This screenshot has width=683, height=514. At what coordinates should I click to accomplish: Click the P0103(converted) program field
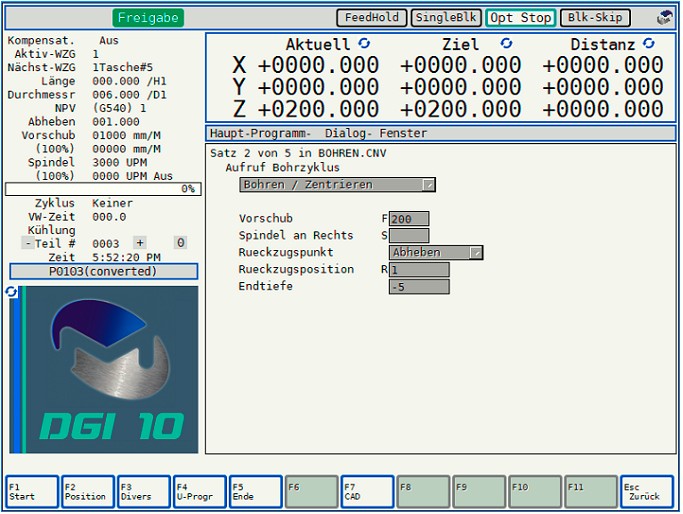[104, 271]
